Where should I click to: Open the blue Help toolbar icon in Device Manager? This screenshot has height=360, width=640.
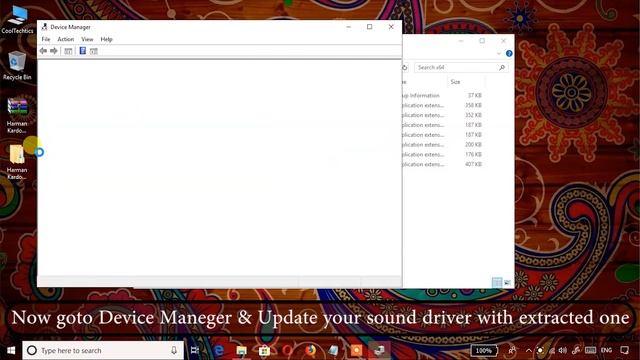[82, 51]
